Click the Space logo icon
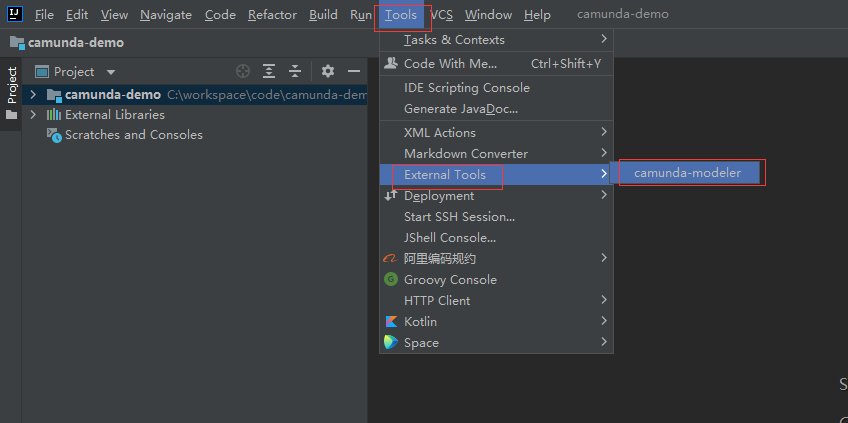Viewport: 848px width, 423px height. (x=390, y=342)
